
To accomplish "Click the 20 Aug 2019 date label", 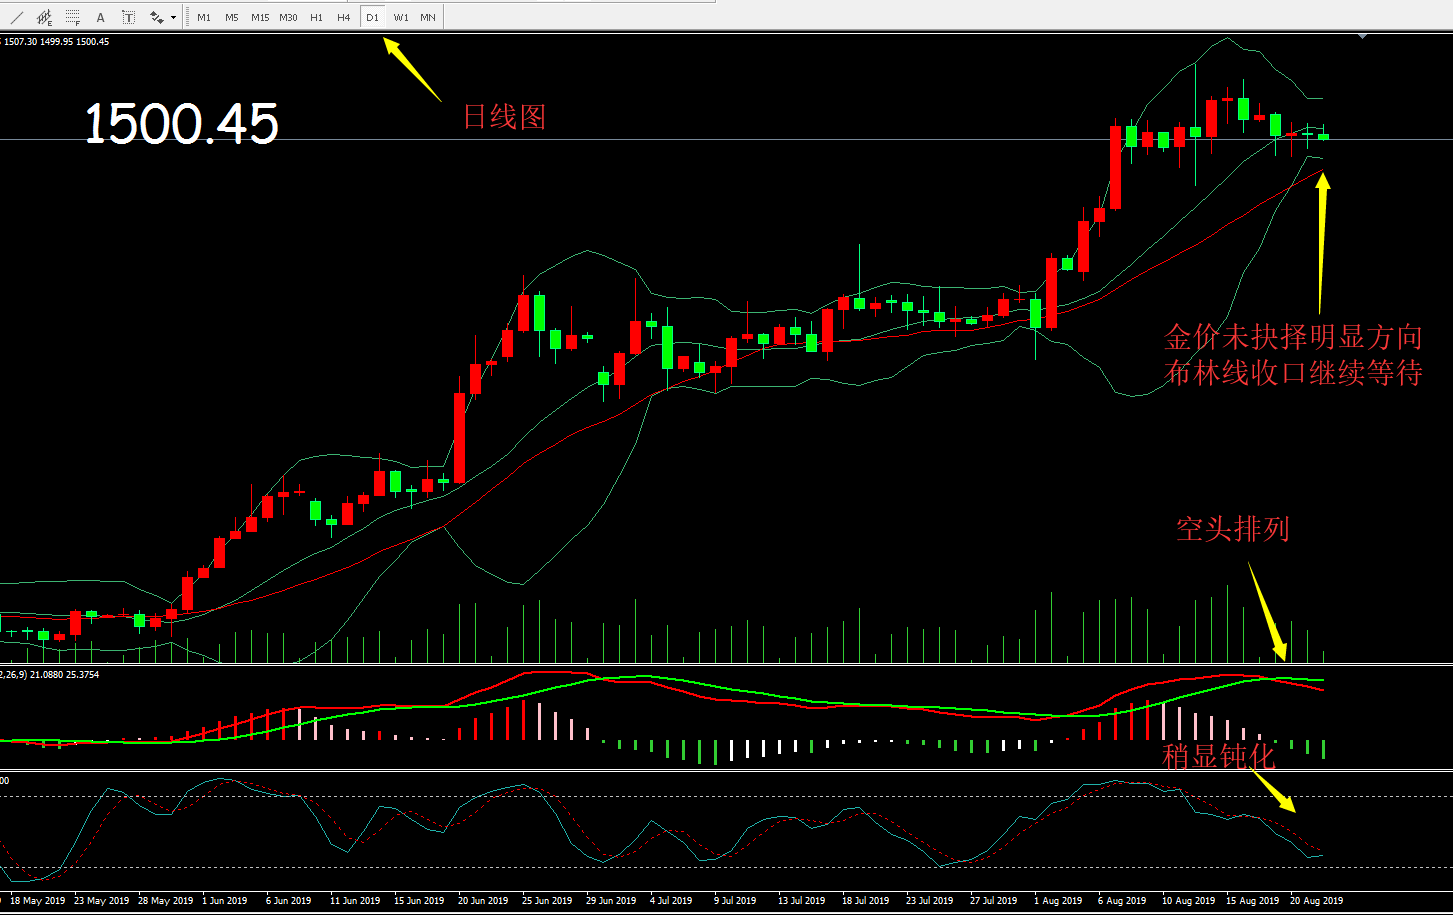I will pyautogui.click(x=1317, y=900).
